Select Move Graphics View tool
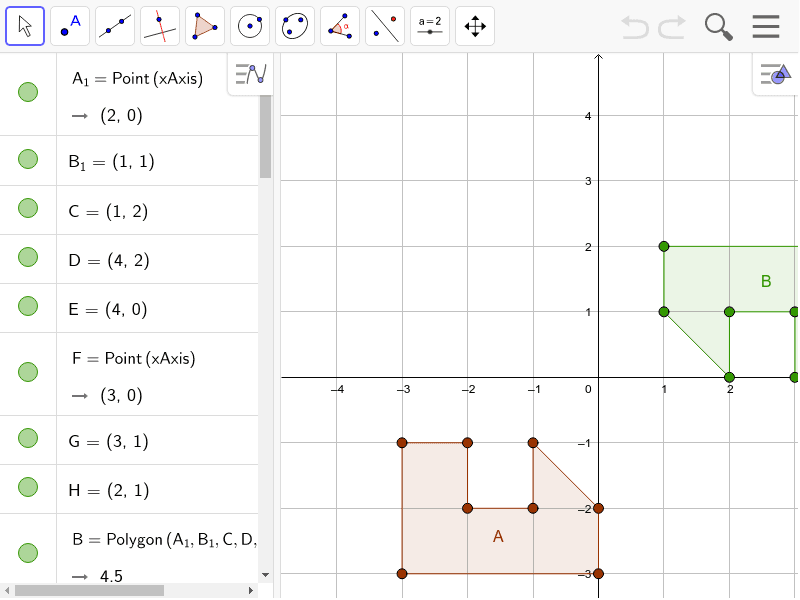 pyautogui.click(x=475, y=26)
